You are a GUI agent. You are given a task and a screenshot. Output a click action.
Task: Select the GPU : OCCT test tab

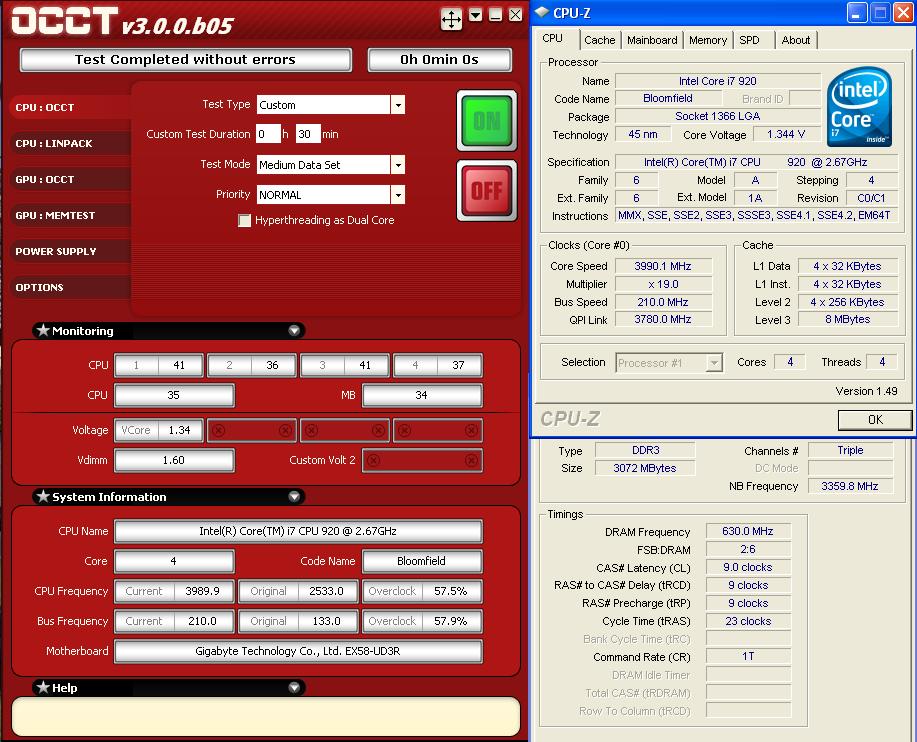70,180
